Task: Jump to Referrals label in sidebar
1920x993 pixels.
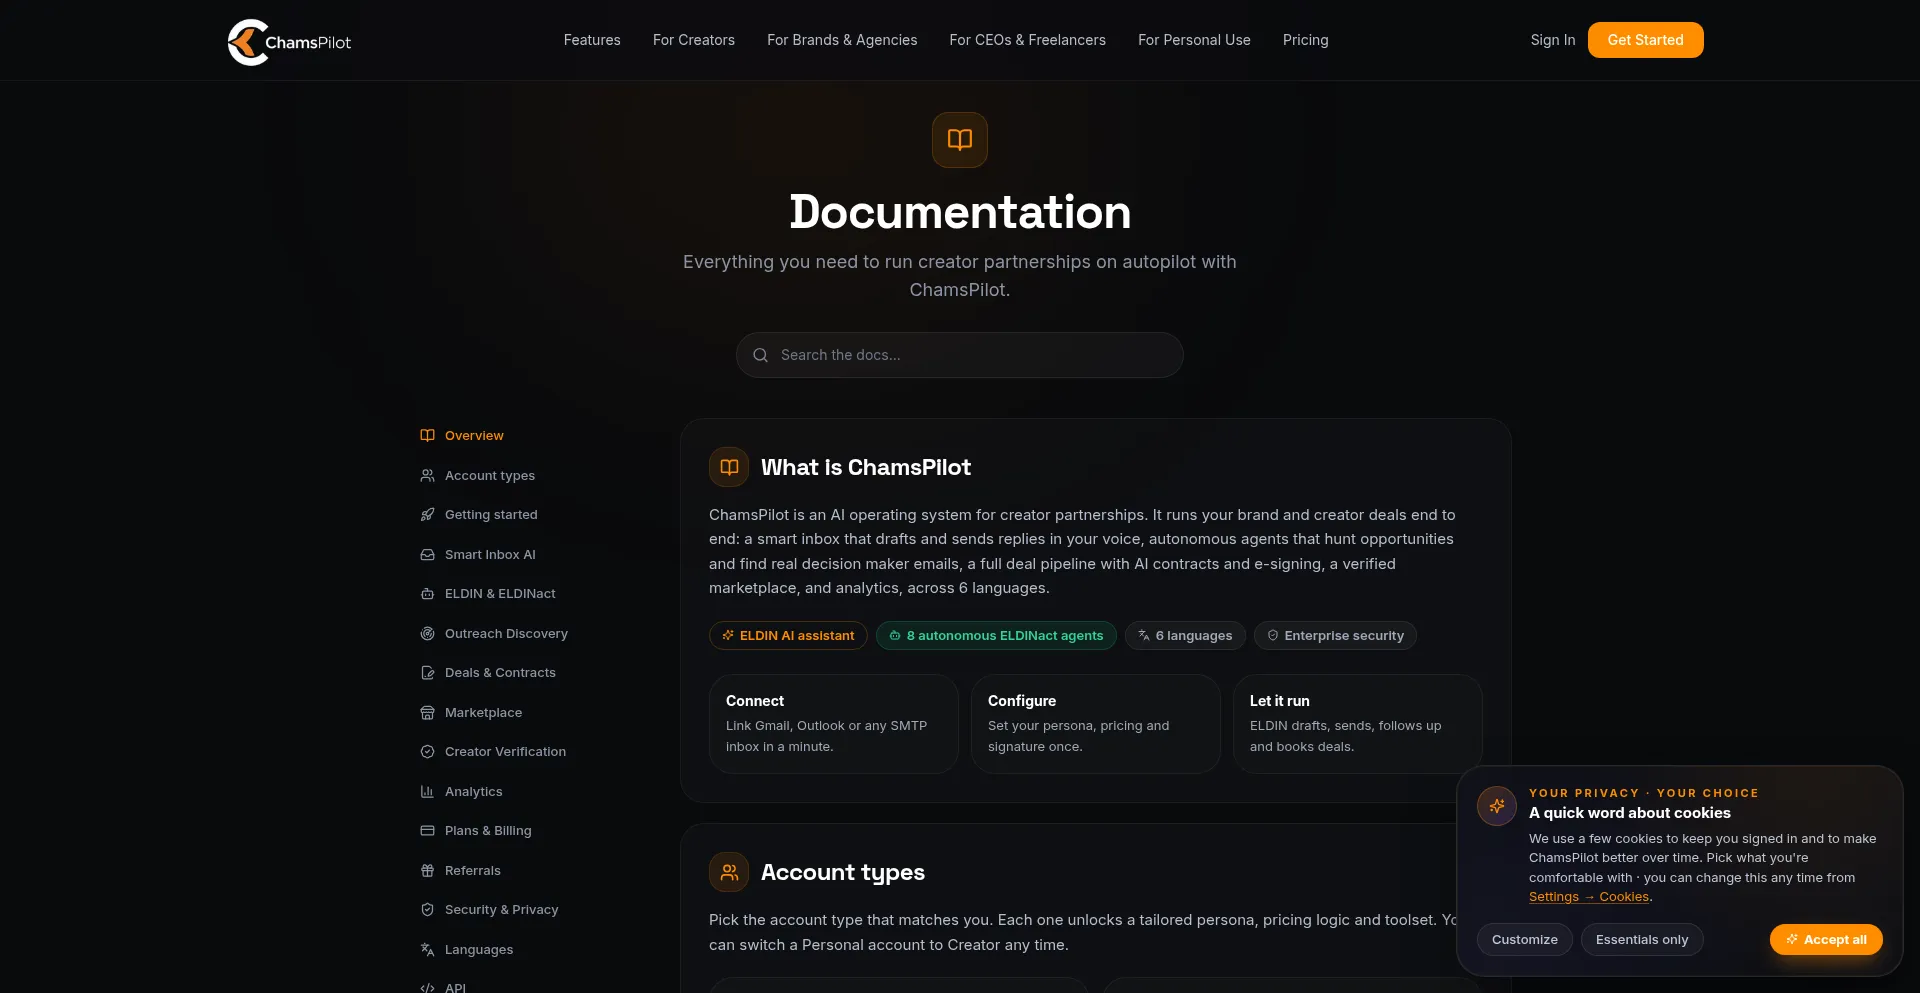Action: [472, 870]
